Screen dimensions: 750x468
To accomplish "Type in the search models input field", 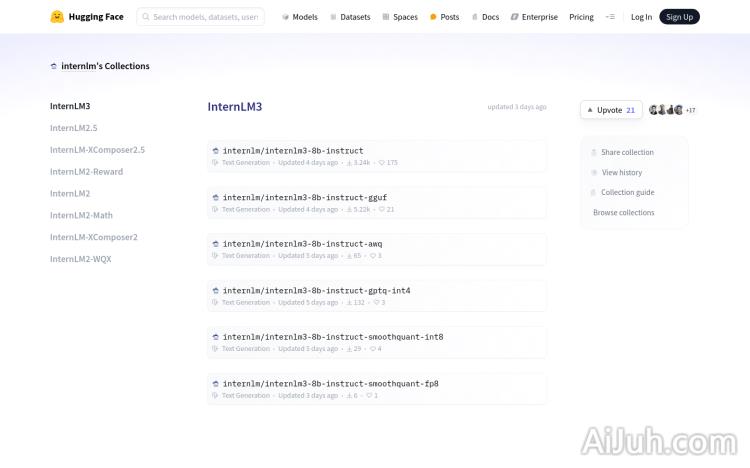I will coord(205,17).
